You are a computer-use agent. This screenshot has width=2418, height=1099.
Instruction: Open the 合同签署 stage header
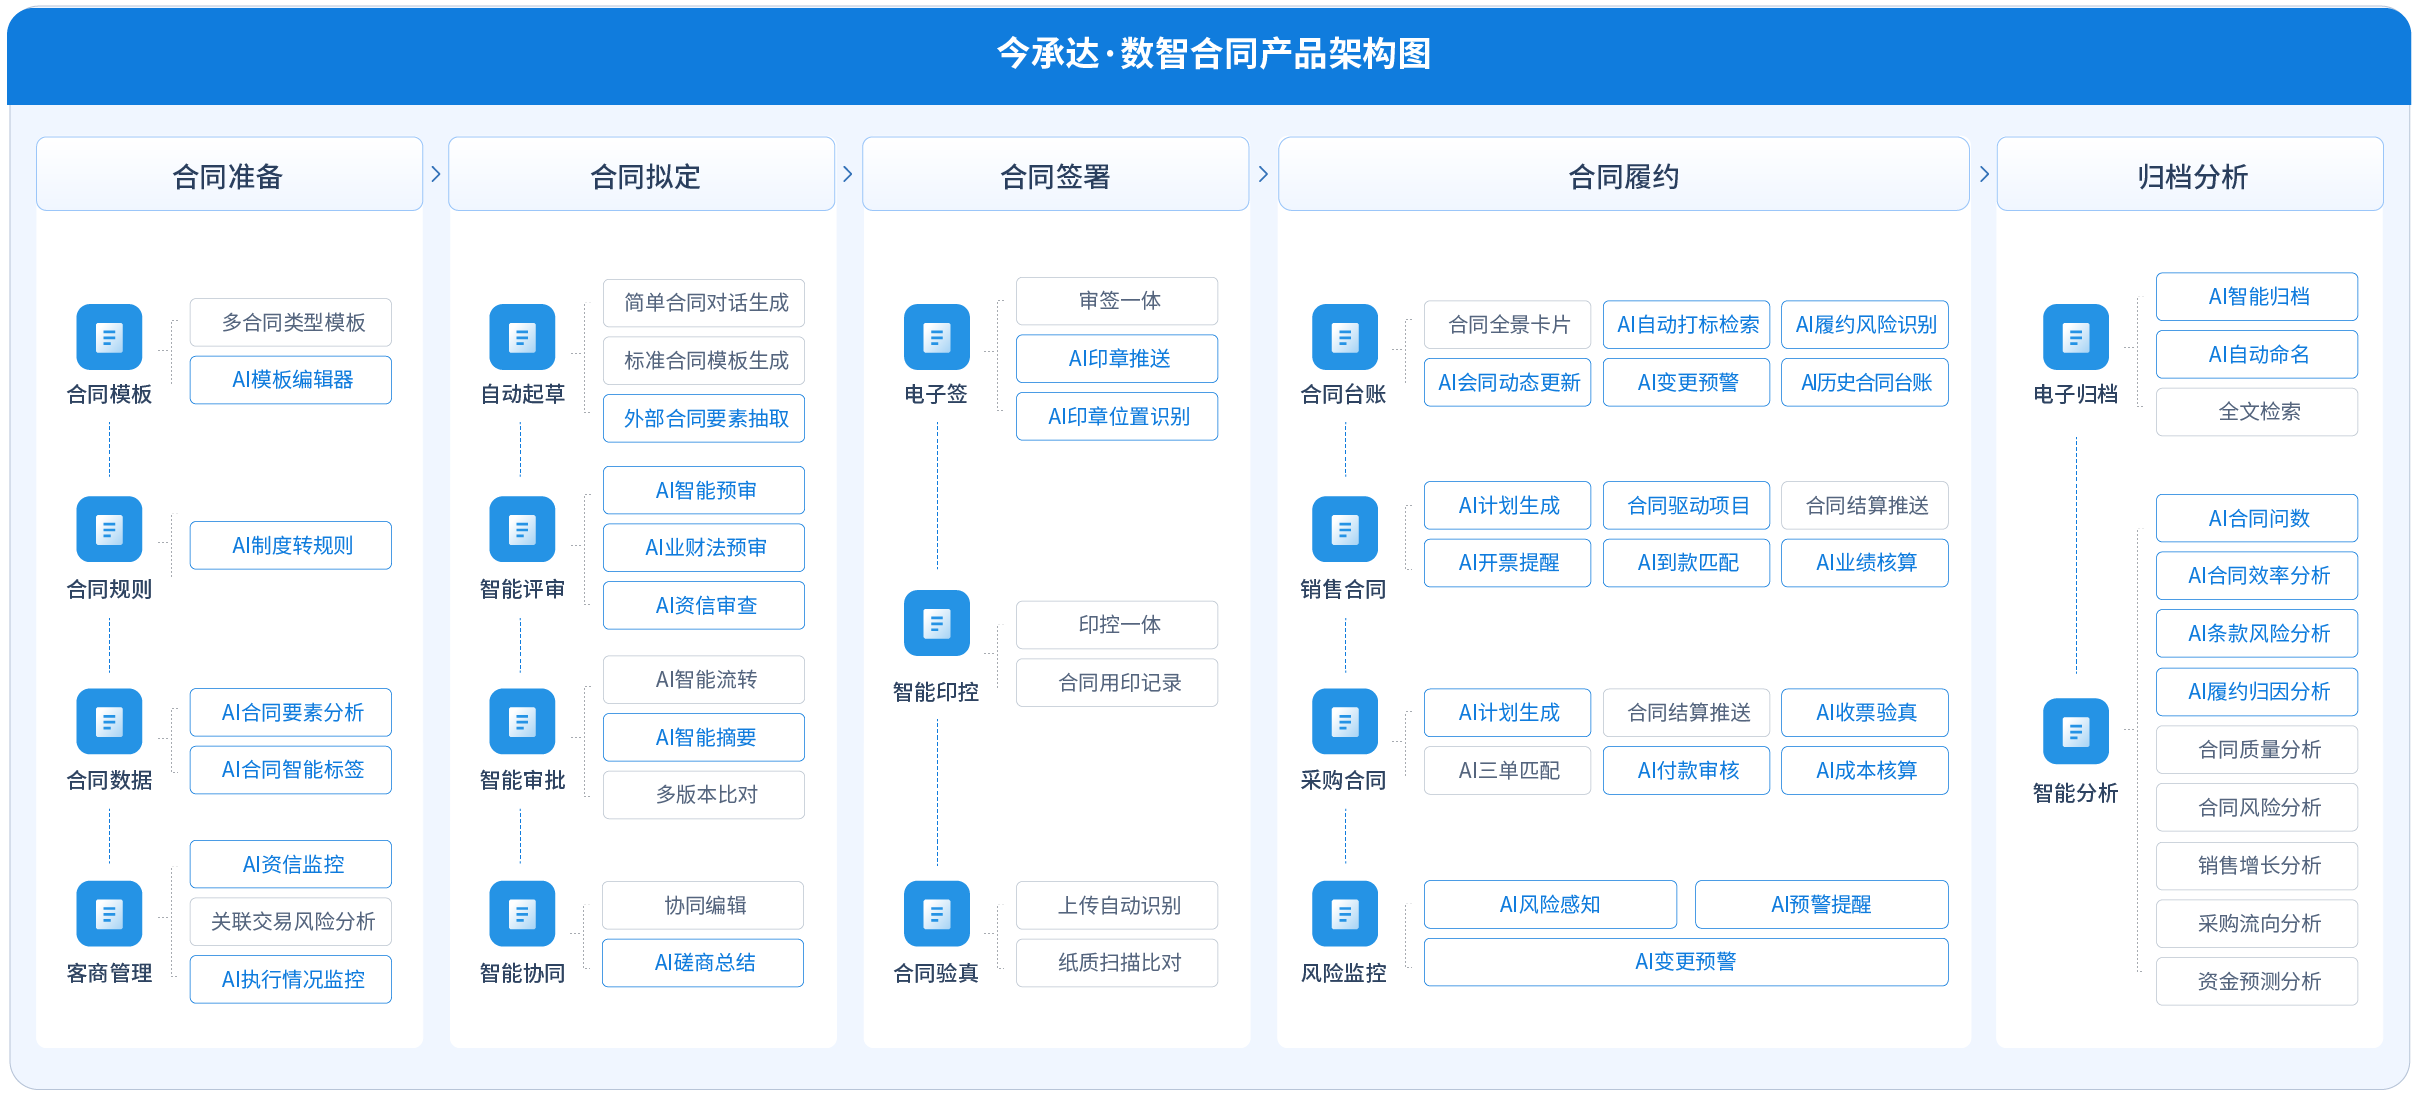click(1056, 174)
